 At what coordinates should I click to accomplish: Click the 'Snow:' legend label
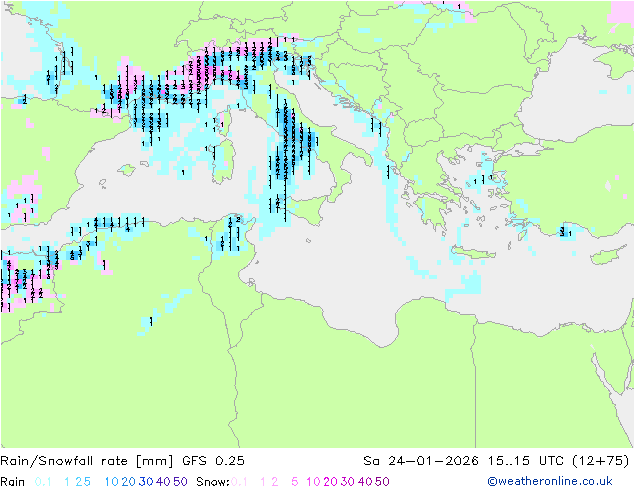pyautogui.click(x=213, y=482)
